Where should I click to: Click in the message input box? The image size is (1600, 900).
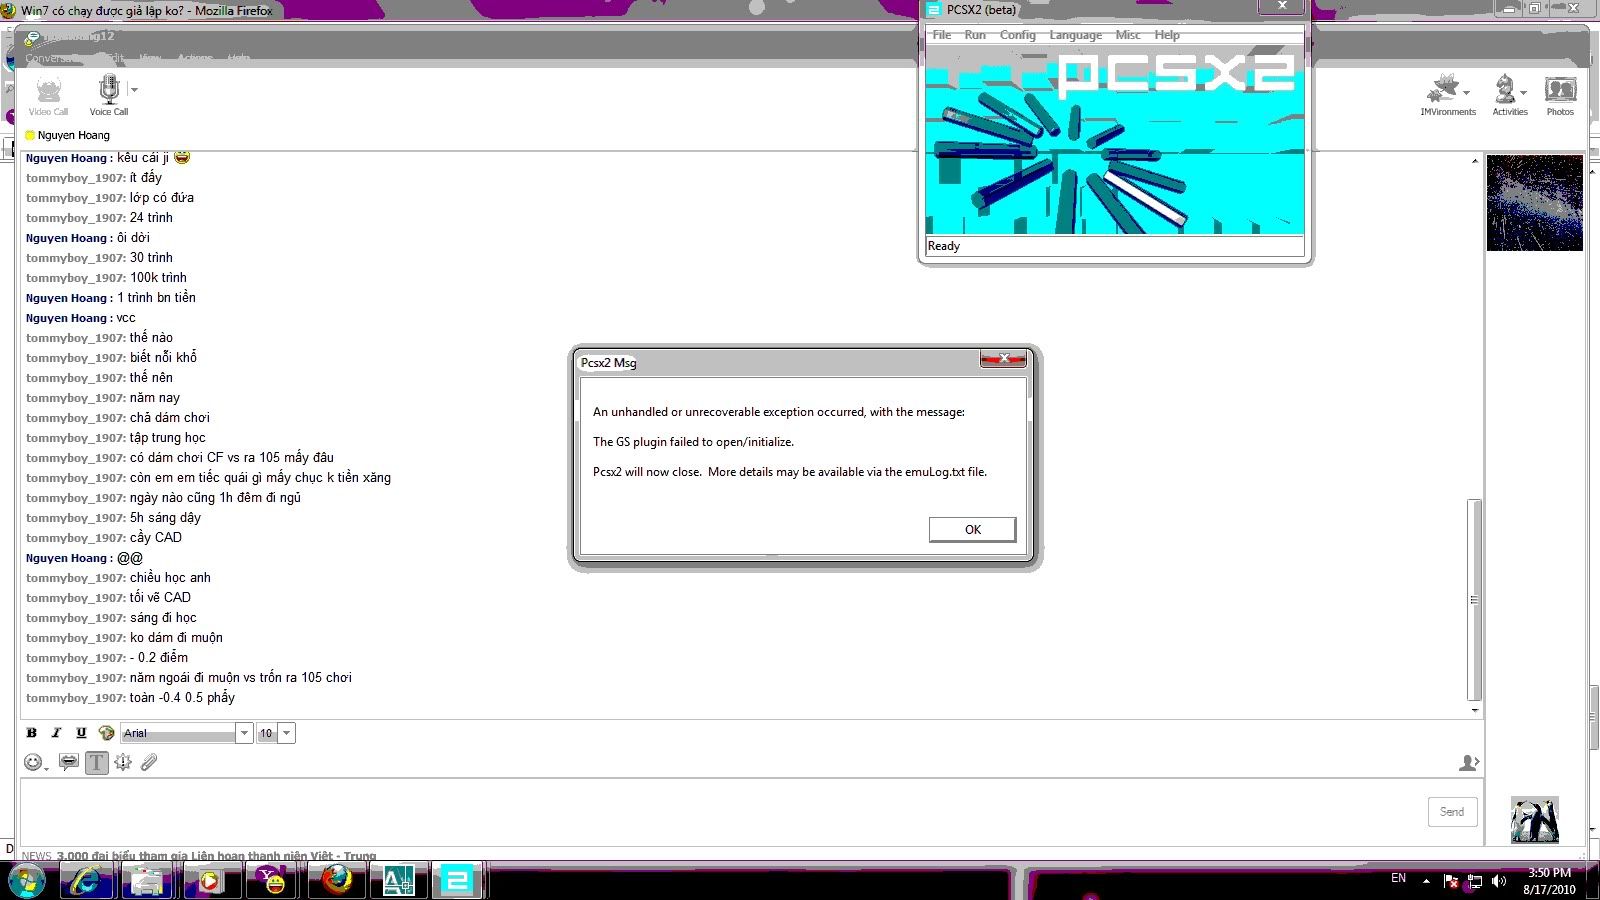720,812
